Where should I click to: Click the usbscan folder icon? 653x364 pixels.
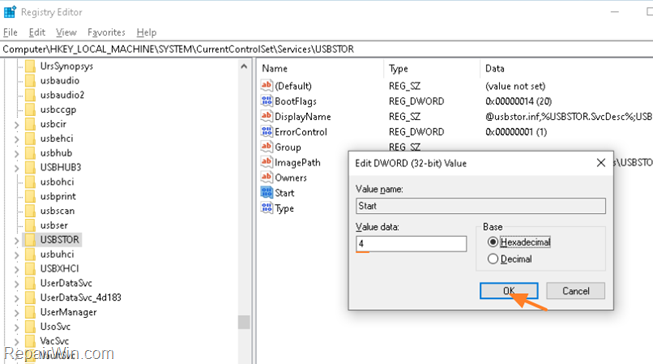click(30, 211)
